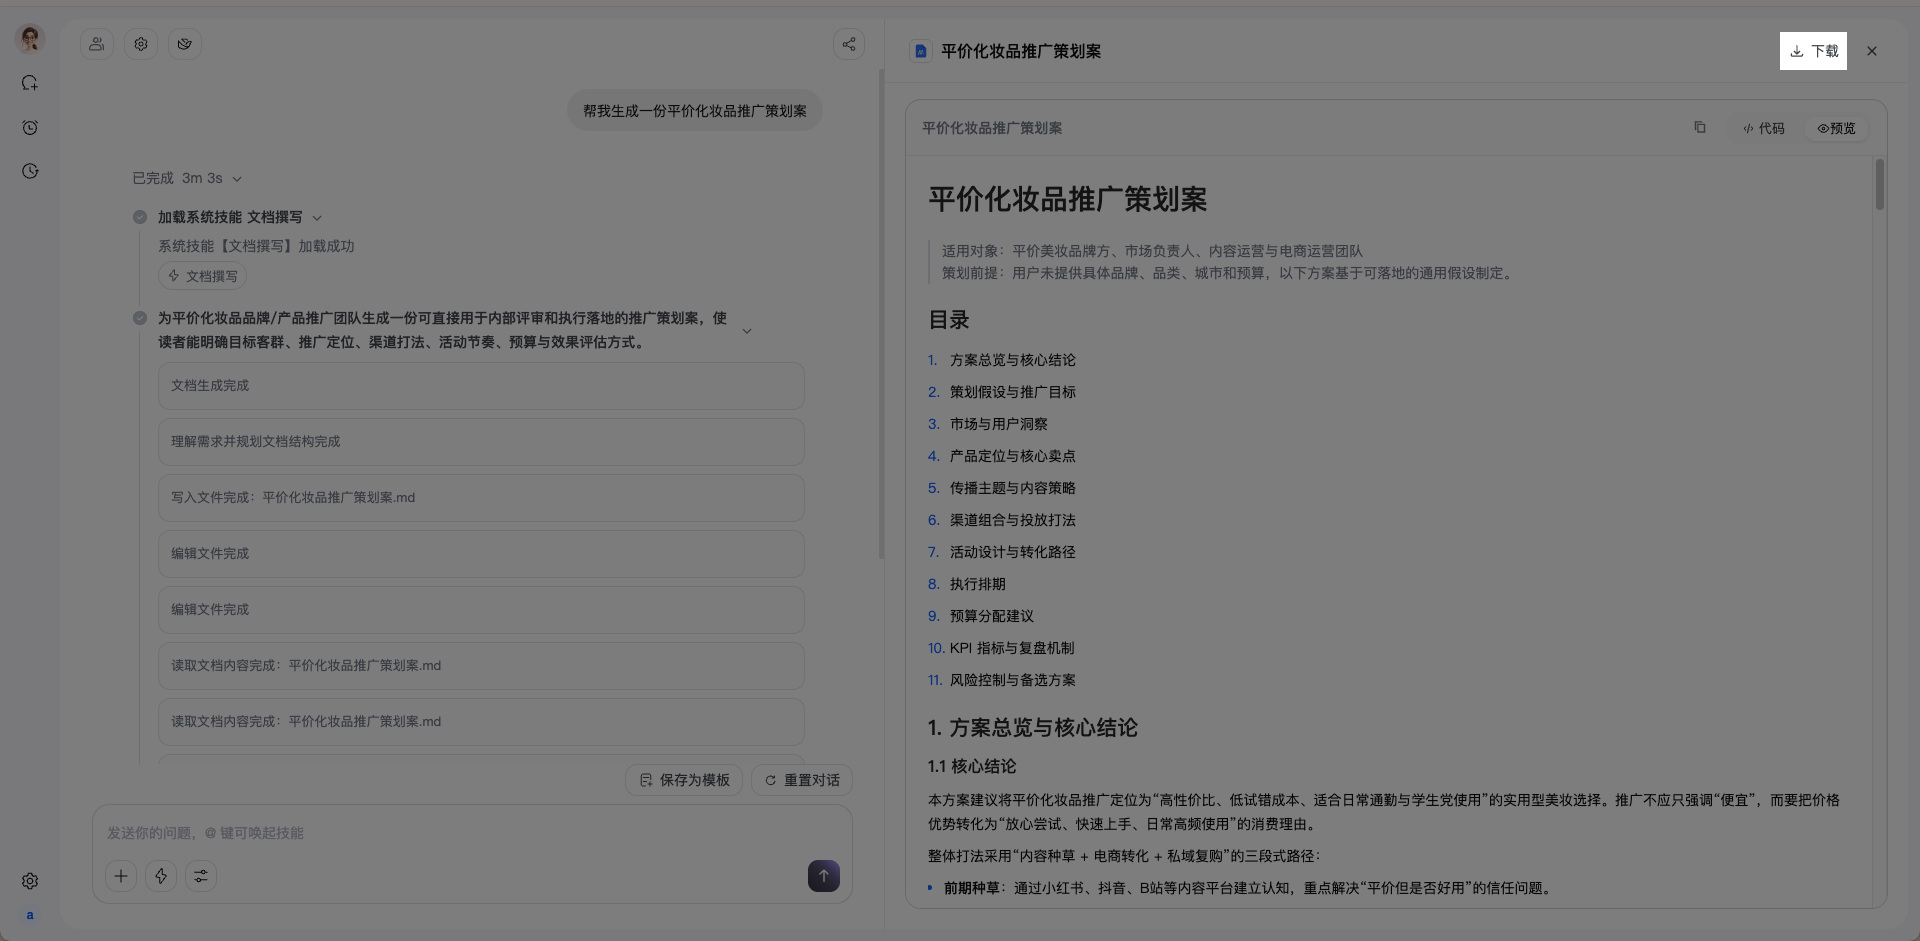The image size is (1920, 941).
Task: Click the send arrow button
Action: pos(824,876)
